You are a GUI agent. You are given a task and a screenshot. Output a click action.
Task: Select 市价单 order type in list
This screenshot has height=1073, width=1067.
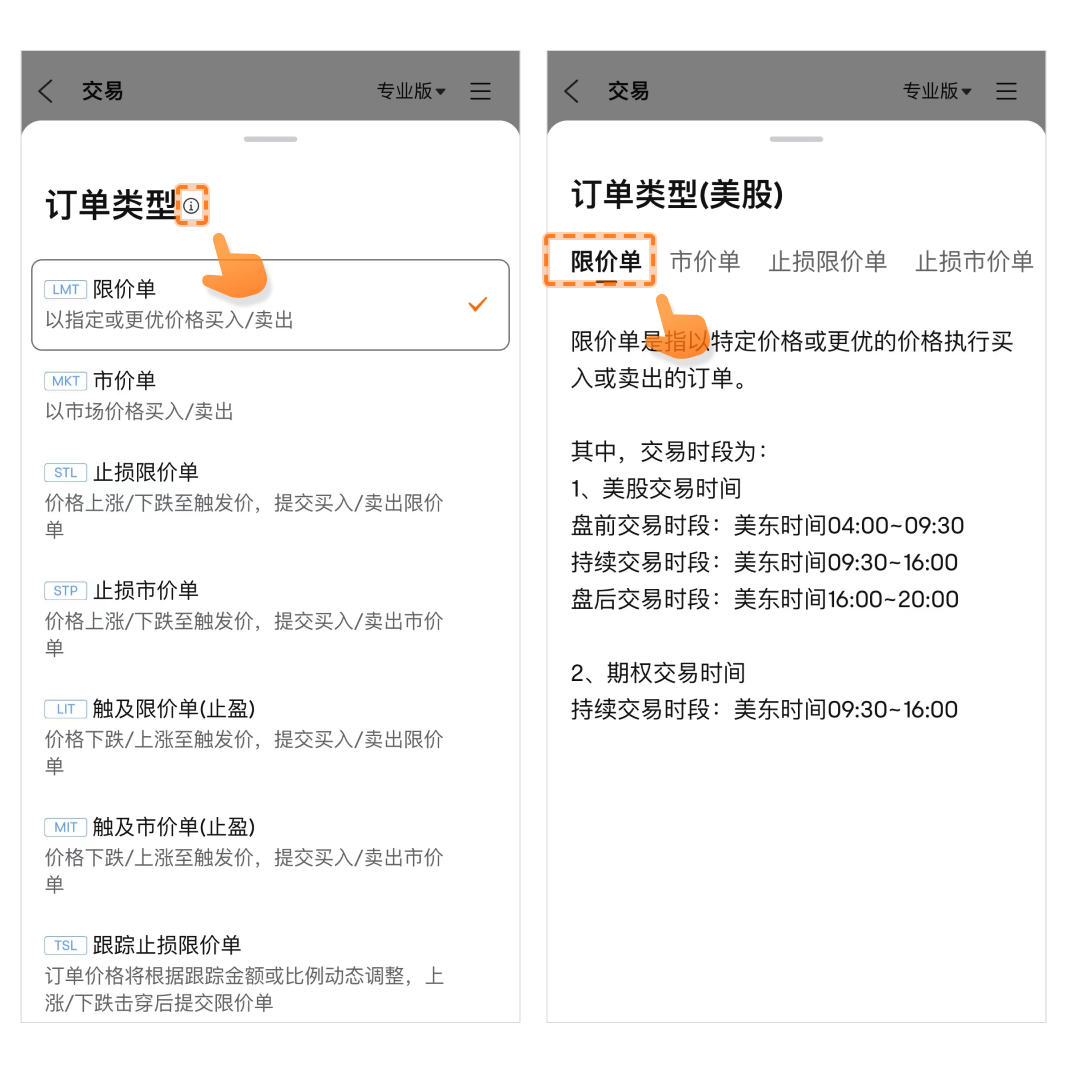click(x=270, y=396)
